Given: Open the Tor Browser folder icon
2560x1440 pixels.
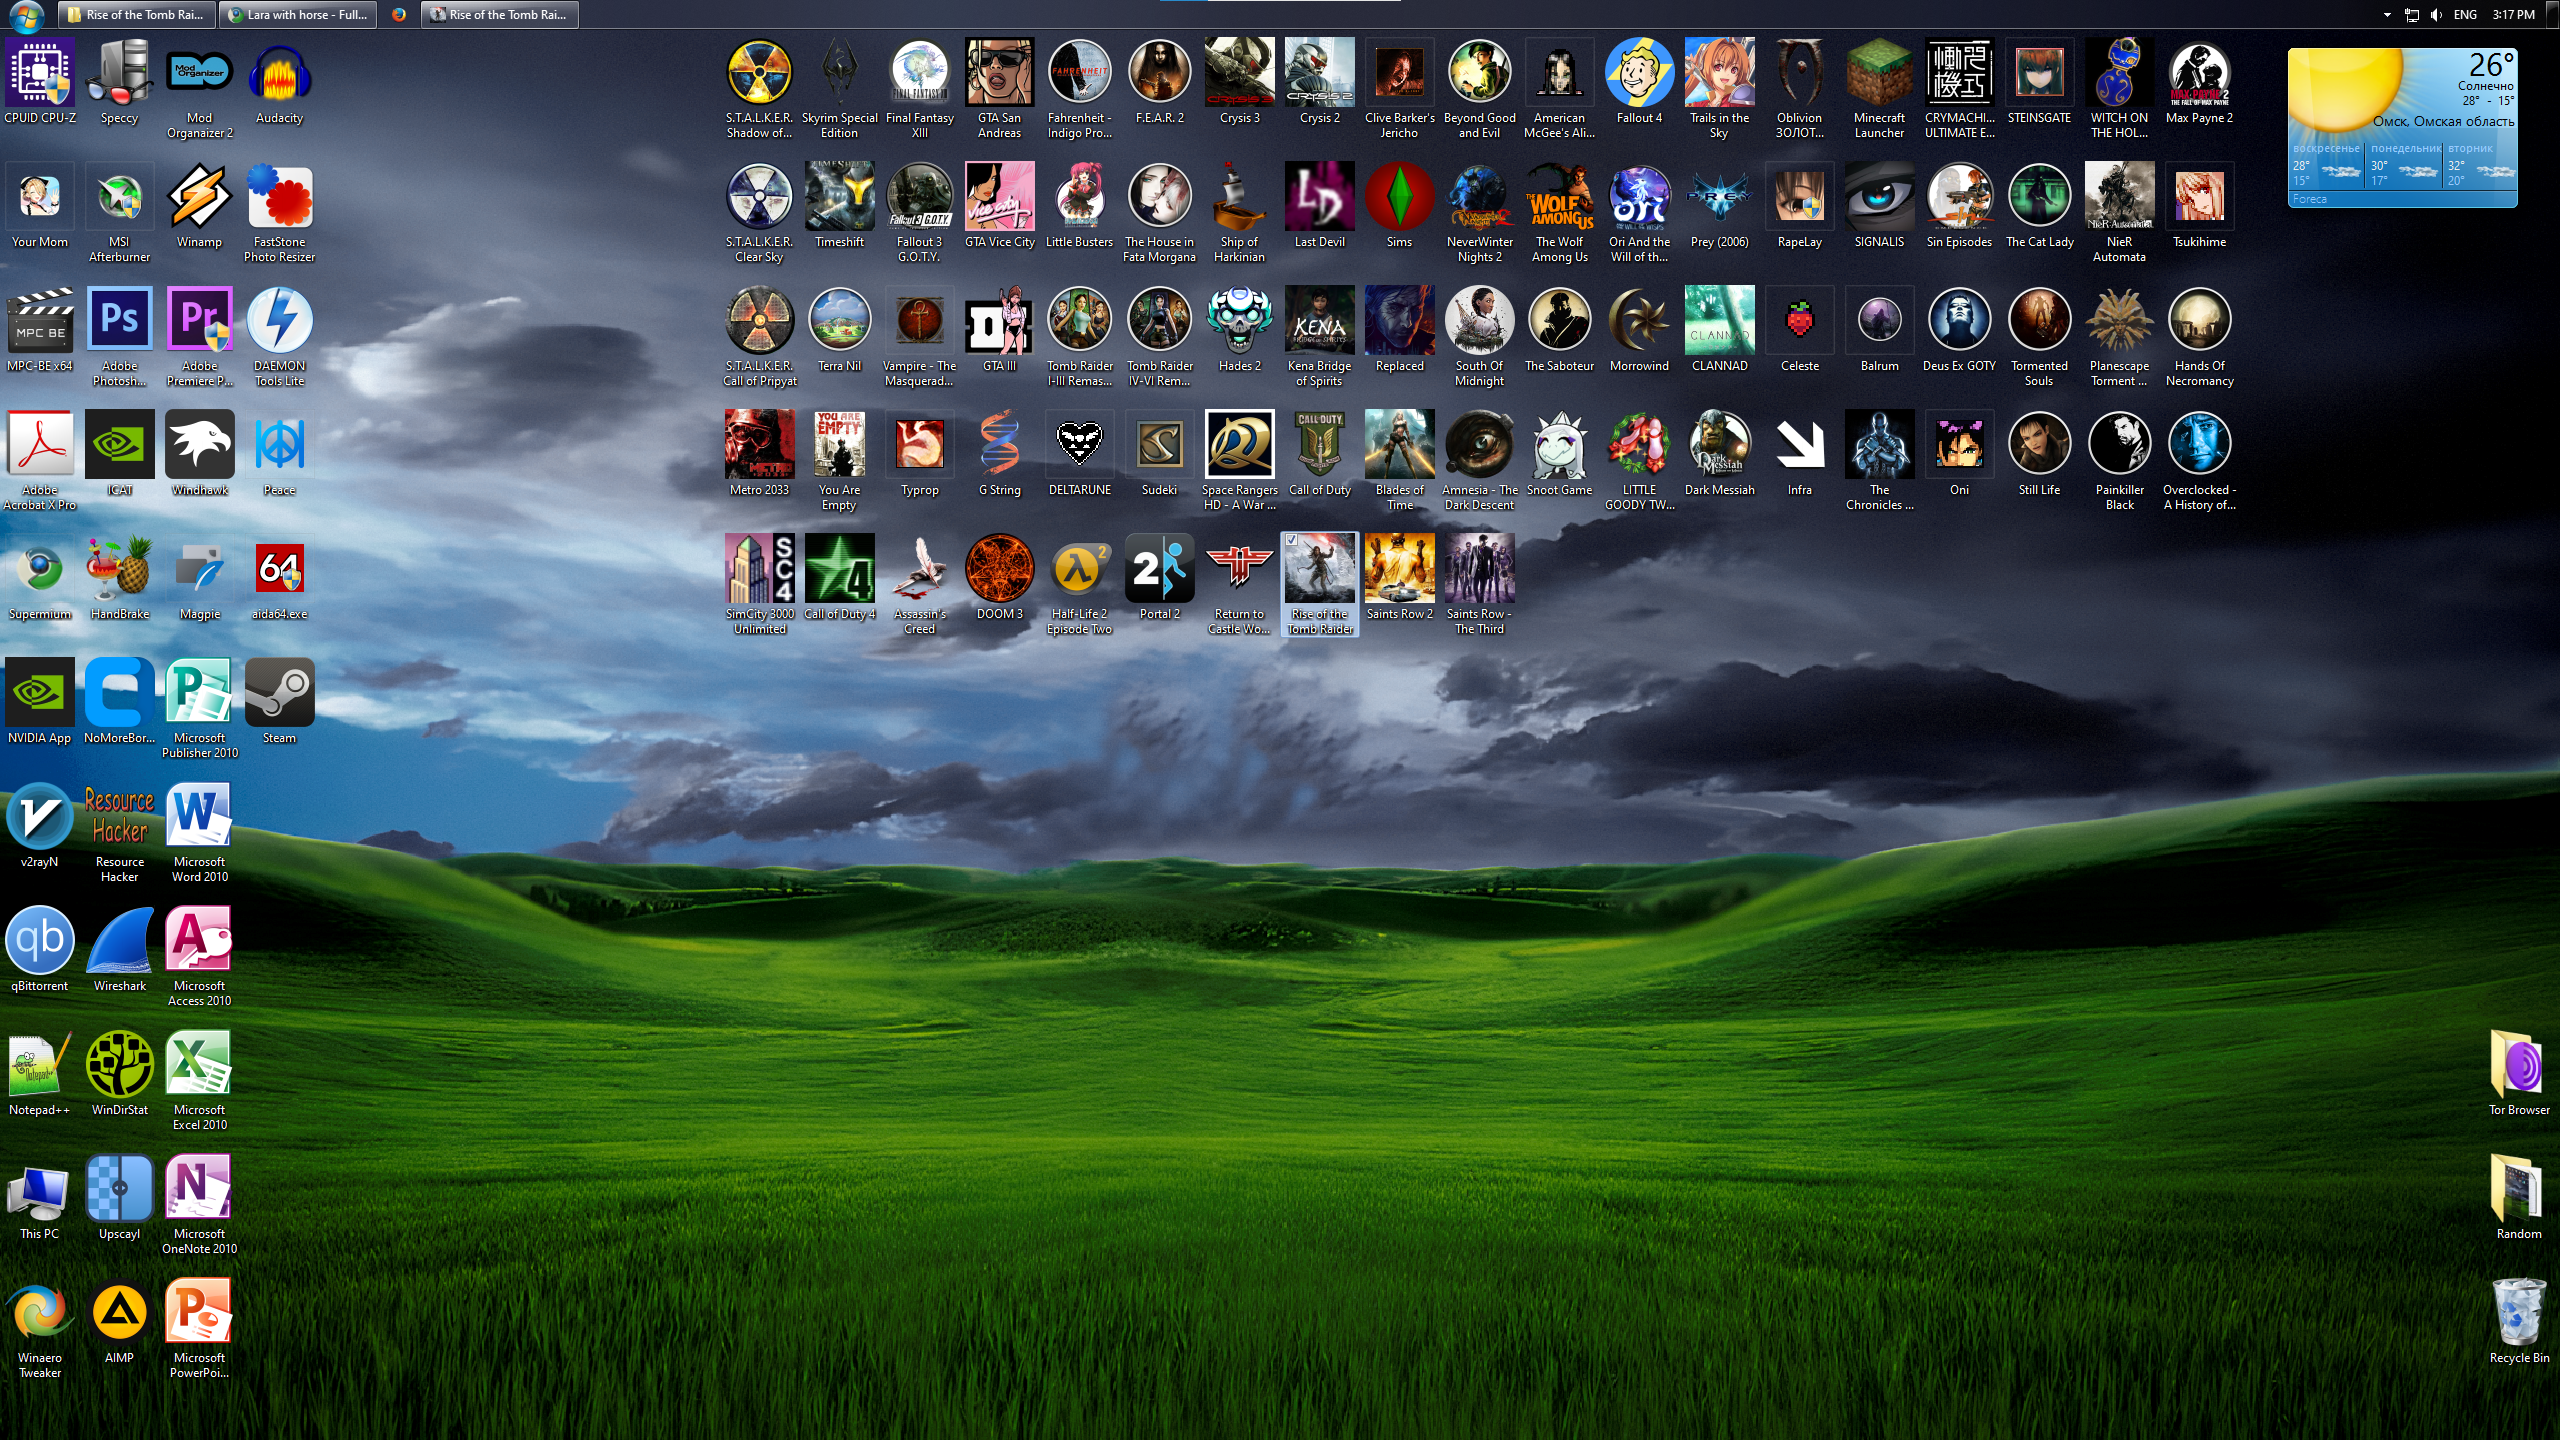Looking at the screenshot, I should tap(2520, 1064).
